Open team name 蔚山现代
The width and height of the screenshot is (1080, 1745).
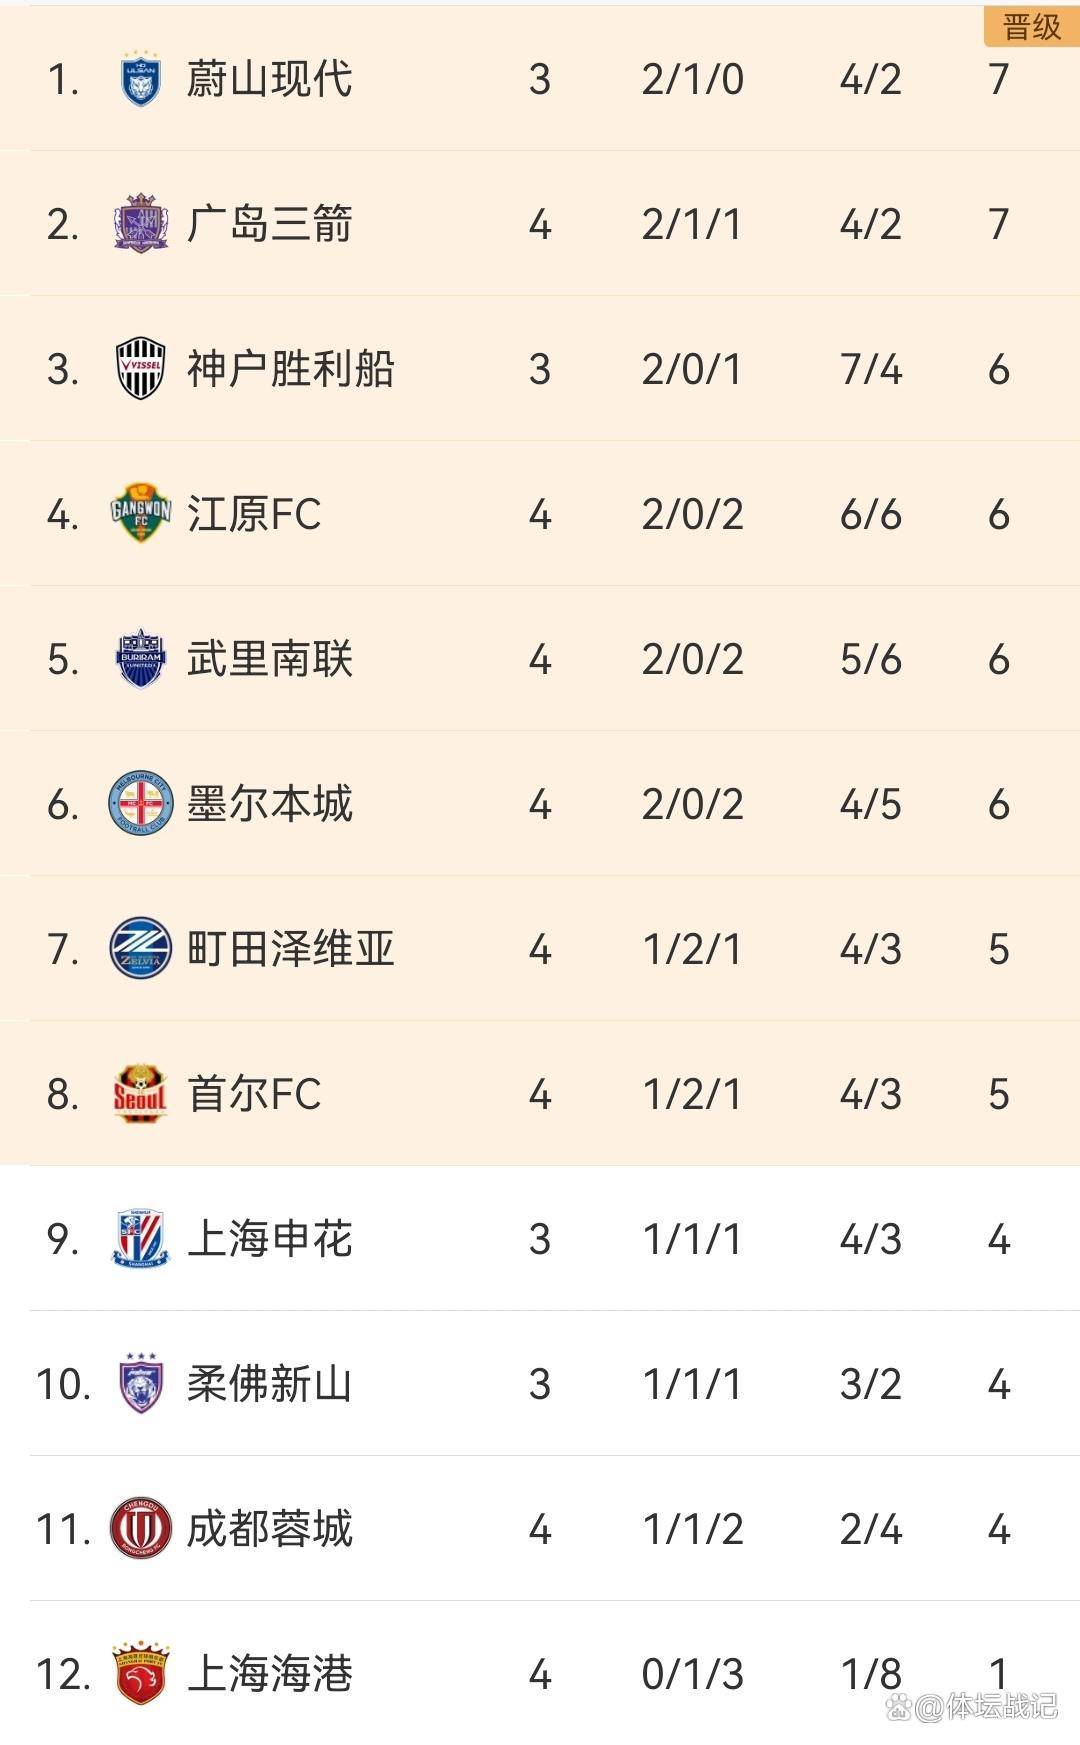click(x=269, y=80)
